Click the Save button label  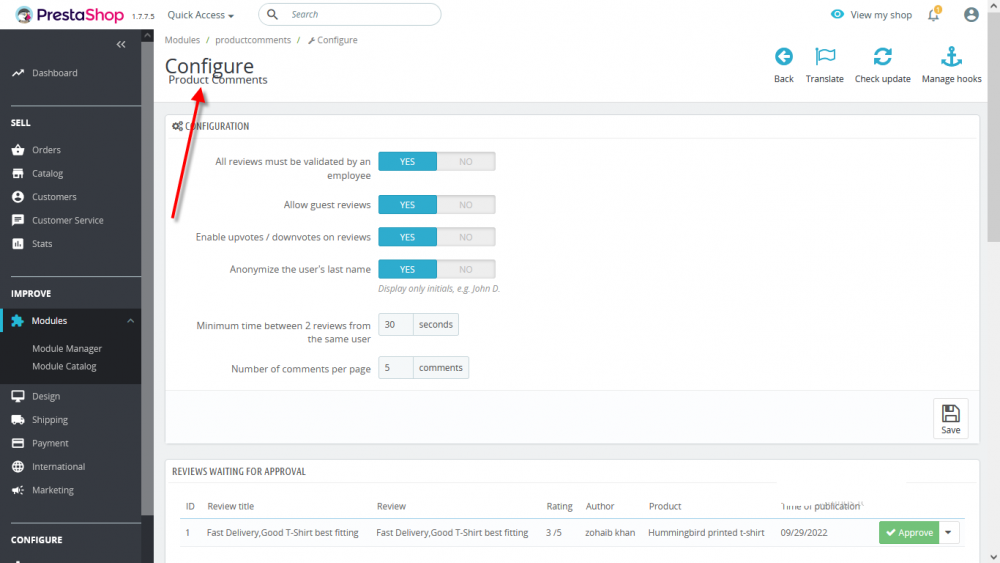click(x=950, y=430)
